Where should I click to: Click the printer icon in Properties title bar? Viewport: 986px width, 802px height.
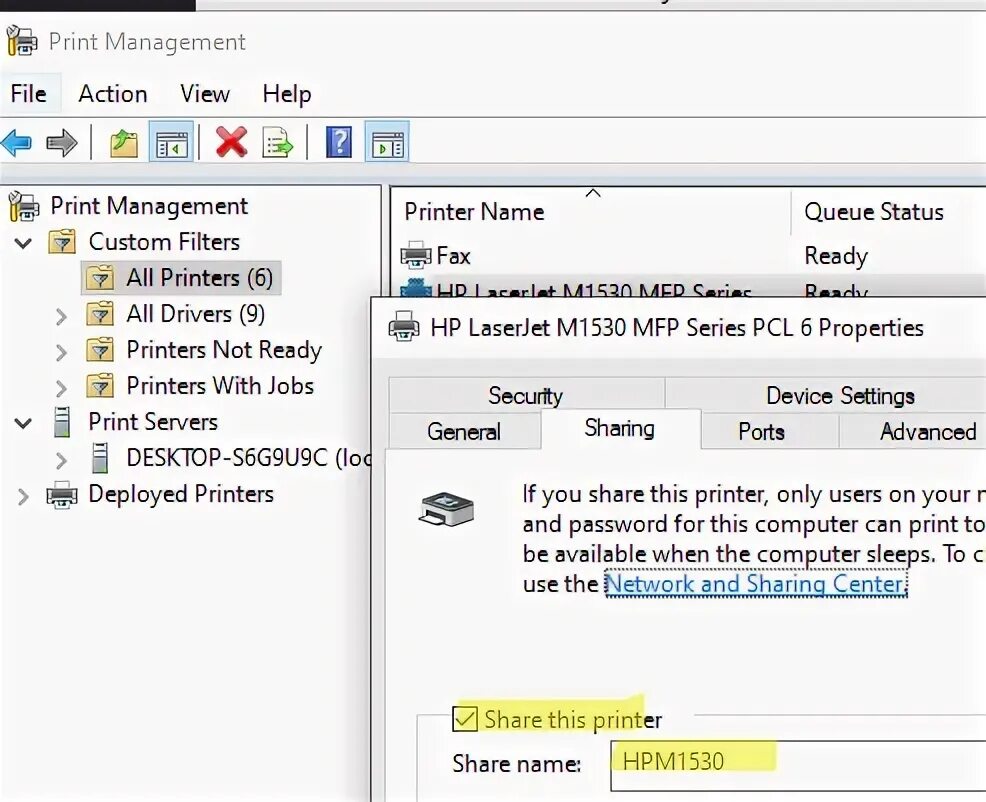[x=404, y=327]
